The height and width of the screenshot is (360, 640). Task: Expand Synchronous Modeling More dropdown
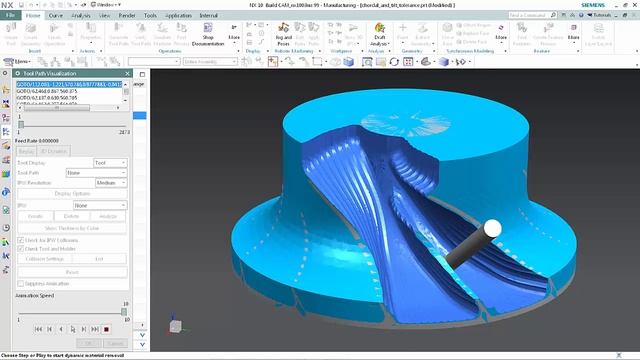coord(501,33)
